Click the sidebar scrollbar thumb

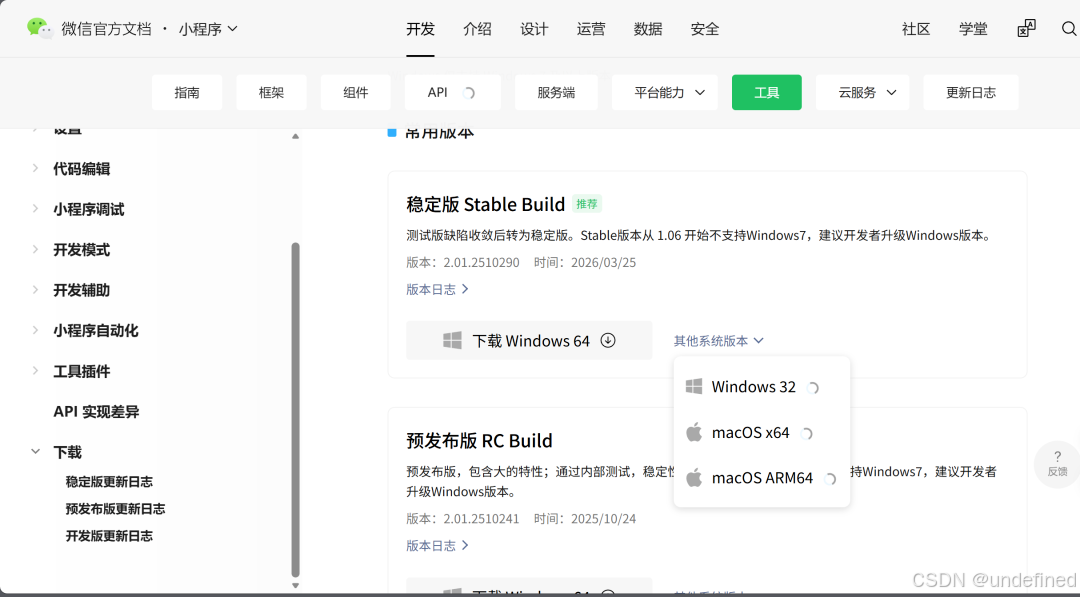pyautogui.click(x=295, y=410)
